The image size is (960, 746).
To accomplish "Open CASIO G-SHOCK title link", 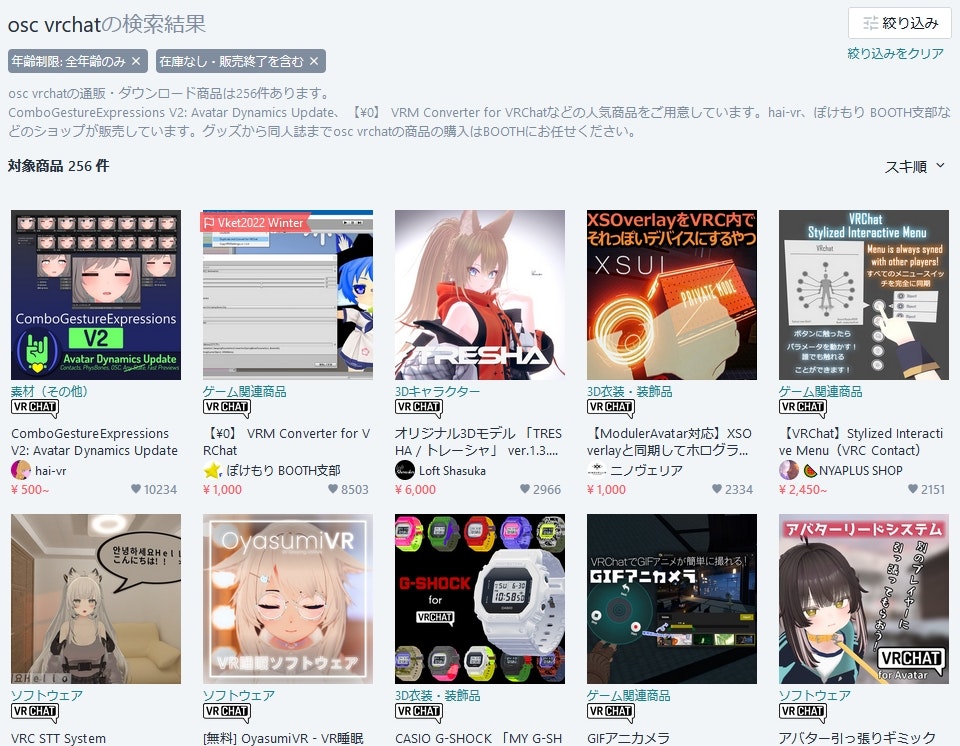I will pos(478,738).
